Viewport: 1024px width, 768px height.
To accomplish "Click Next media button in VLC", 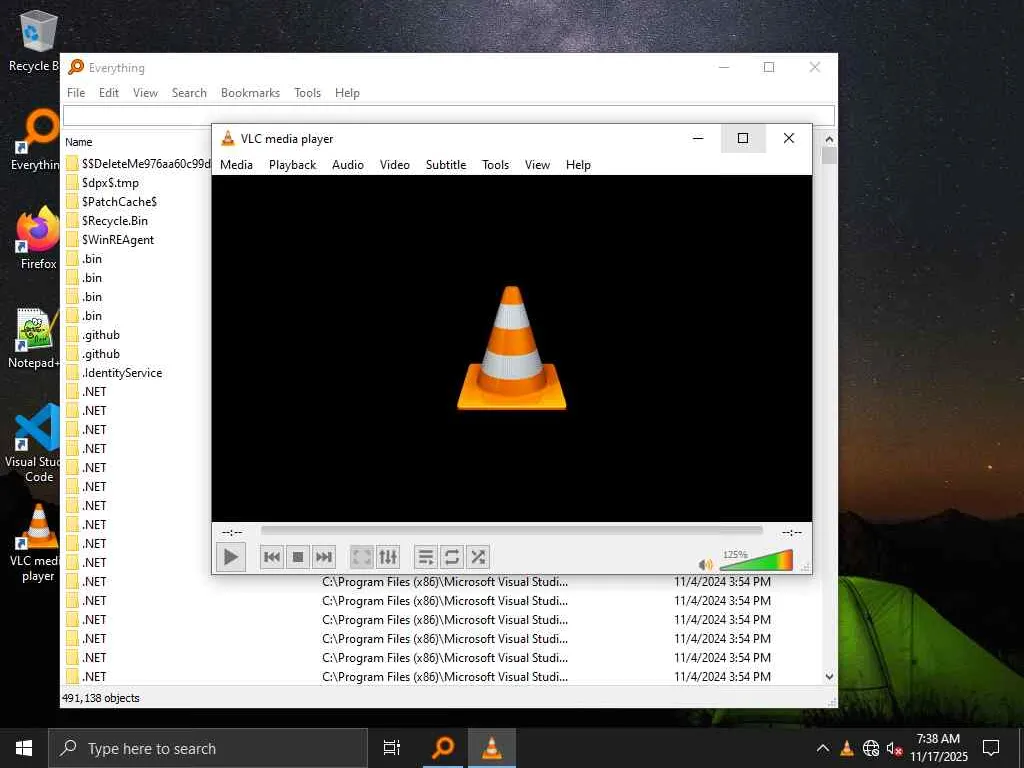I will coord(324,557).
